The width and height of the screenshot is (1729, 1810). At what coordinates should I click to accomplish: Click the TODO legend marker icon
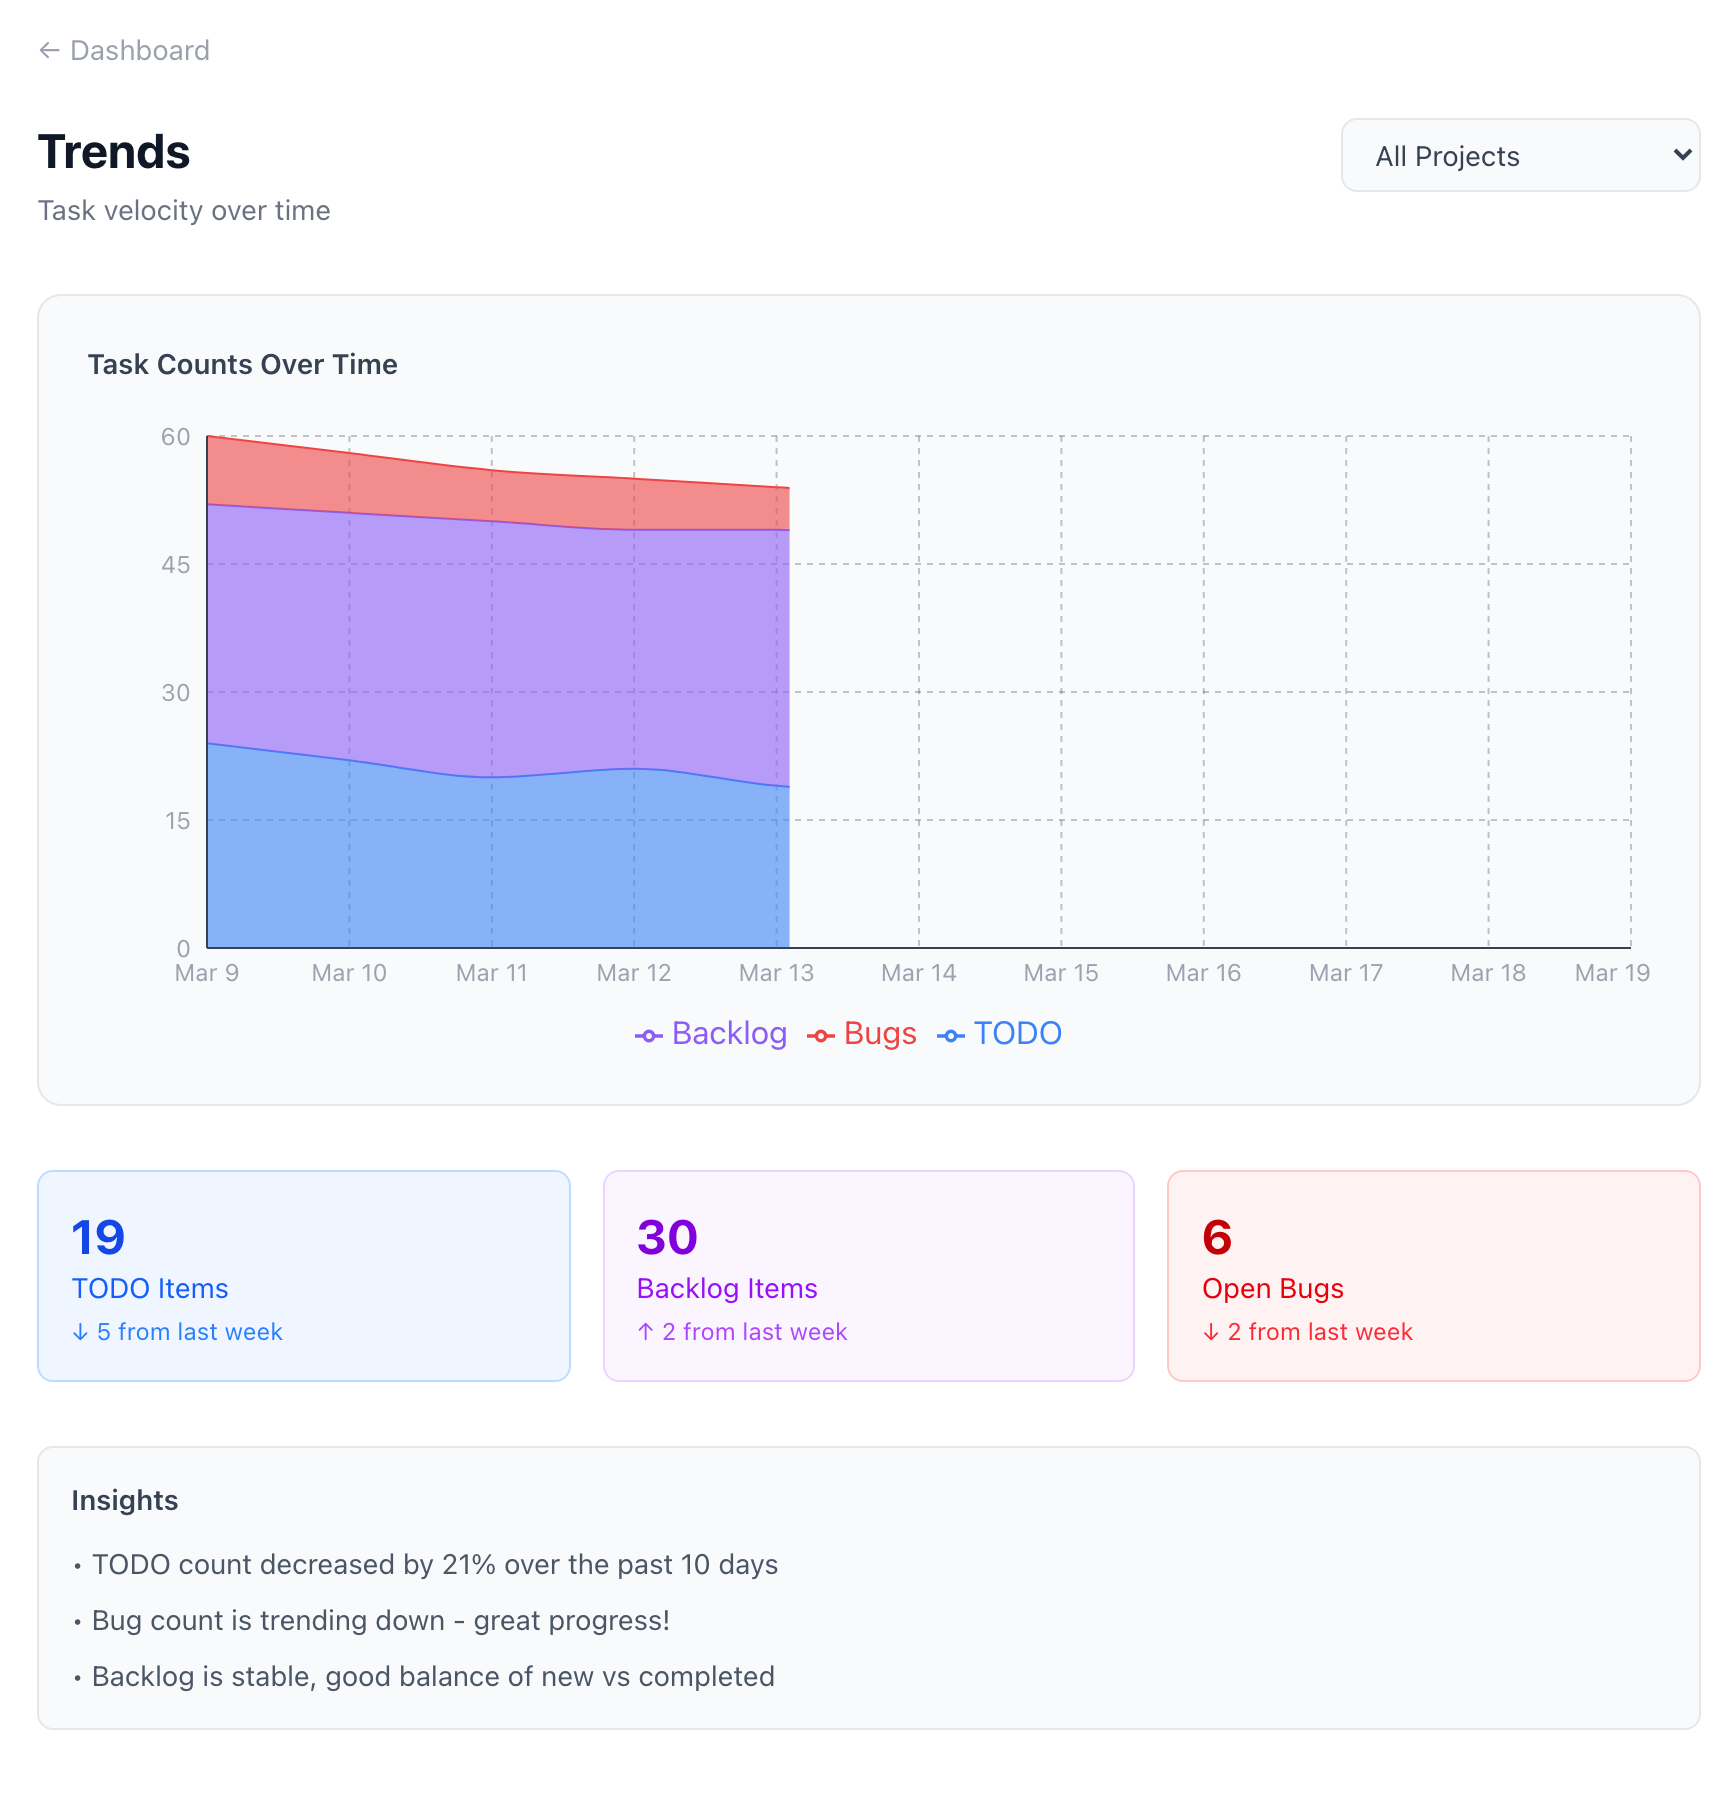(951, 1035)
